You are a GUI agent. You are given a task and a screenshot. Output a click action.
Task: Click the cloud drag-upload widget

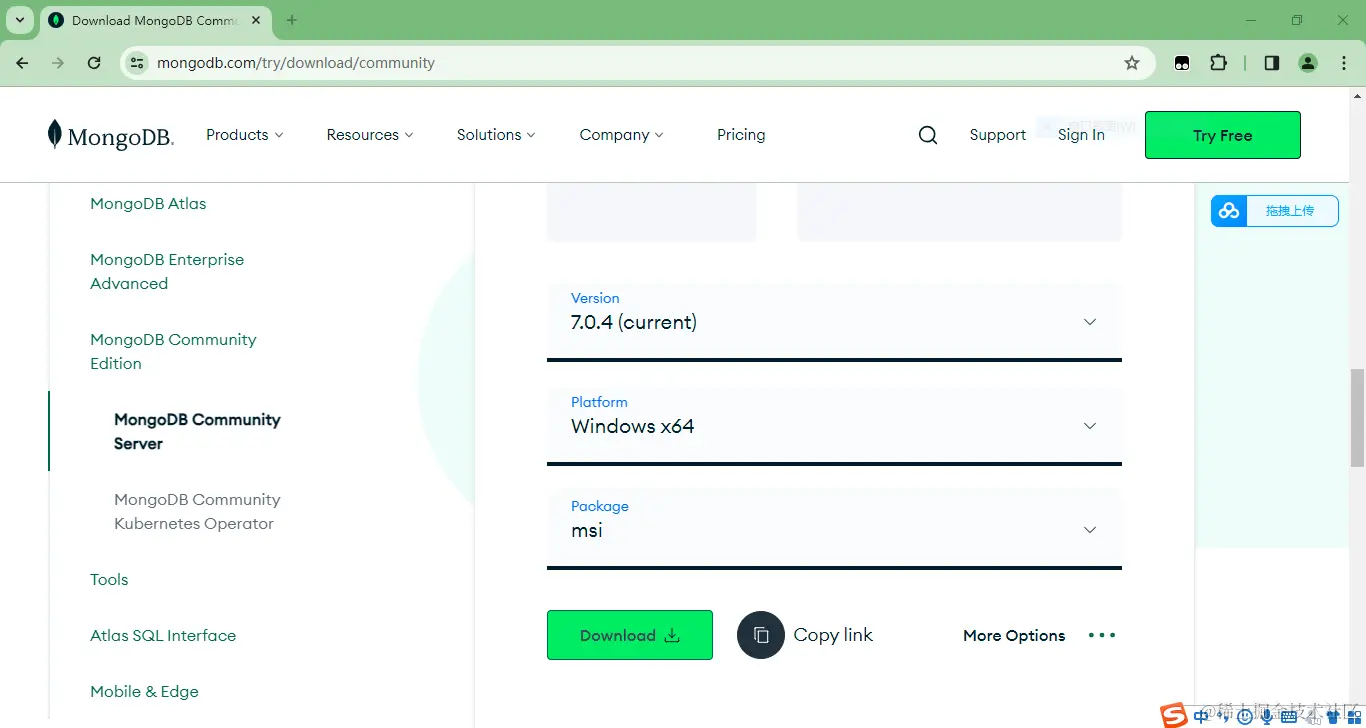click(1274, 211)
